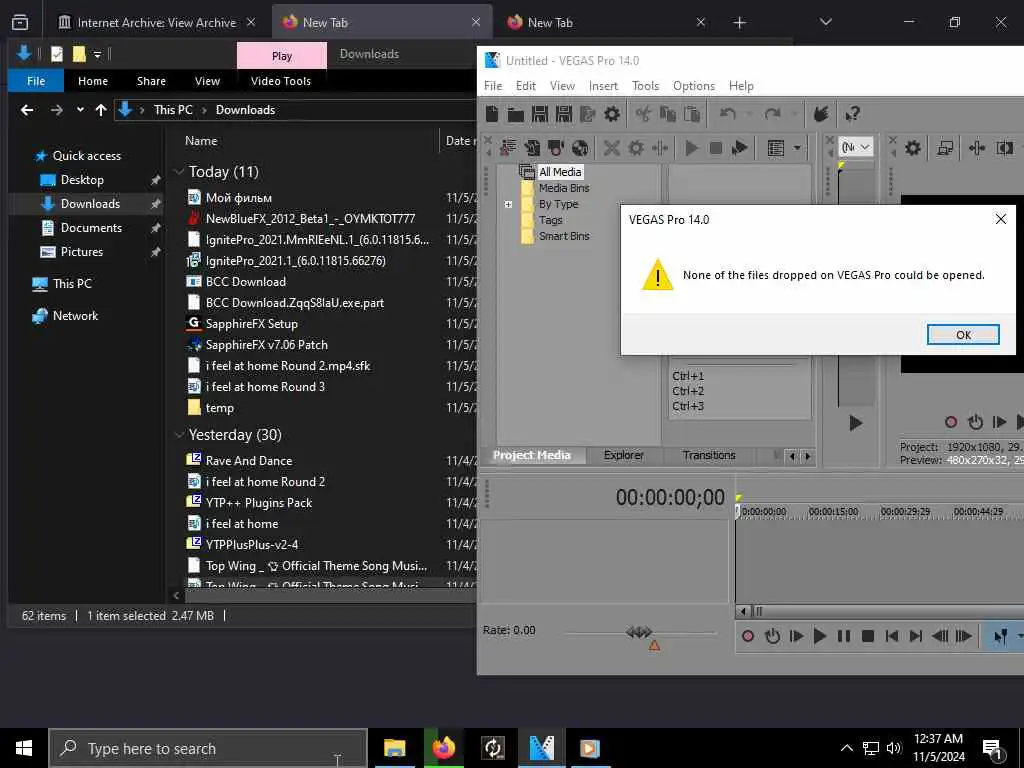Click Import Media icon in Project Media toolbar
Viewport: 1024px width, 768px height.
(x=507, y=148)
